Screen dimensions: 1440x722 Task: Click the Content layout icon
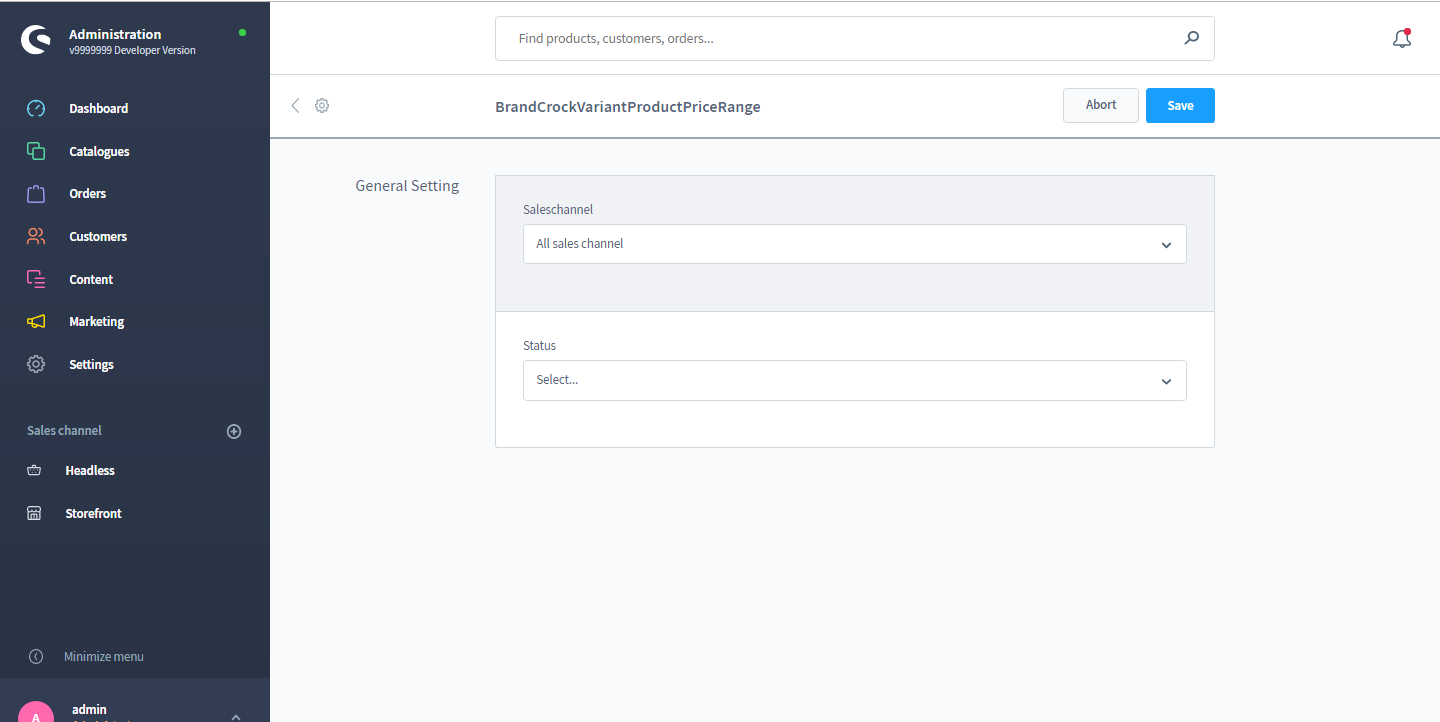pos(36,279)
